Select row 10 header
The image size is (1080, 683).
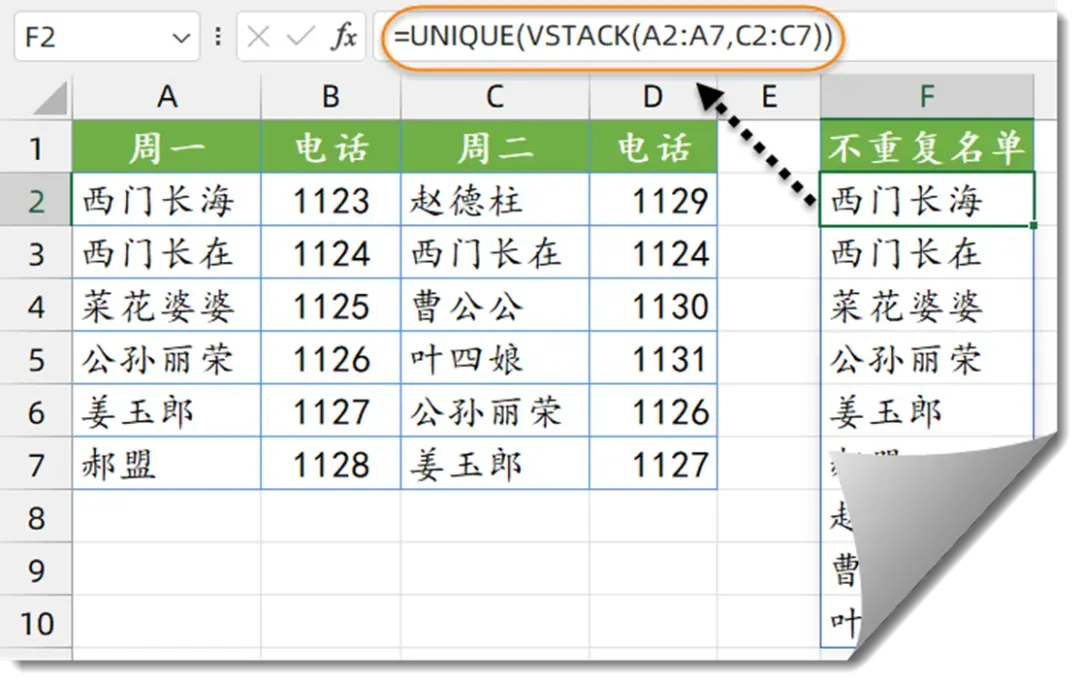point(36,623)
